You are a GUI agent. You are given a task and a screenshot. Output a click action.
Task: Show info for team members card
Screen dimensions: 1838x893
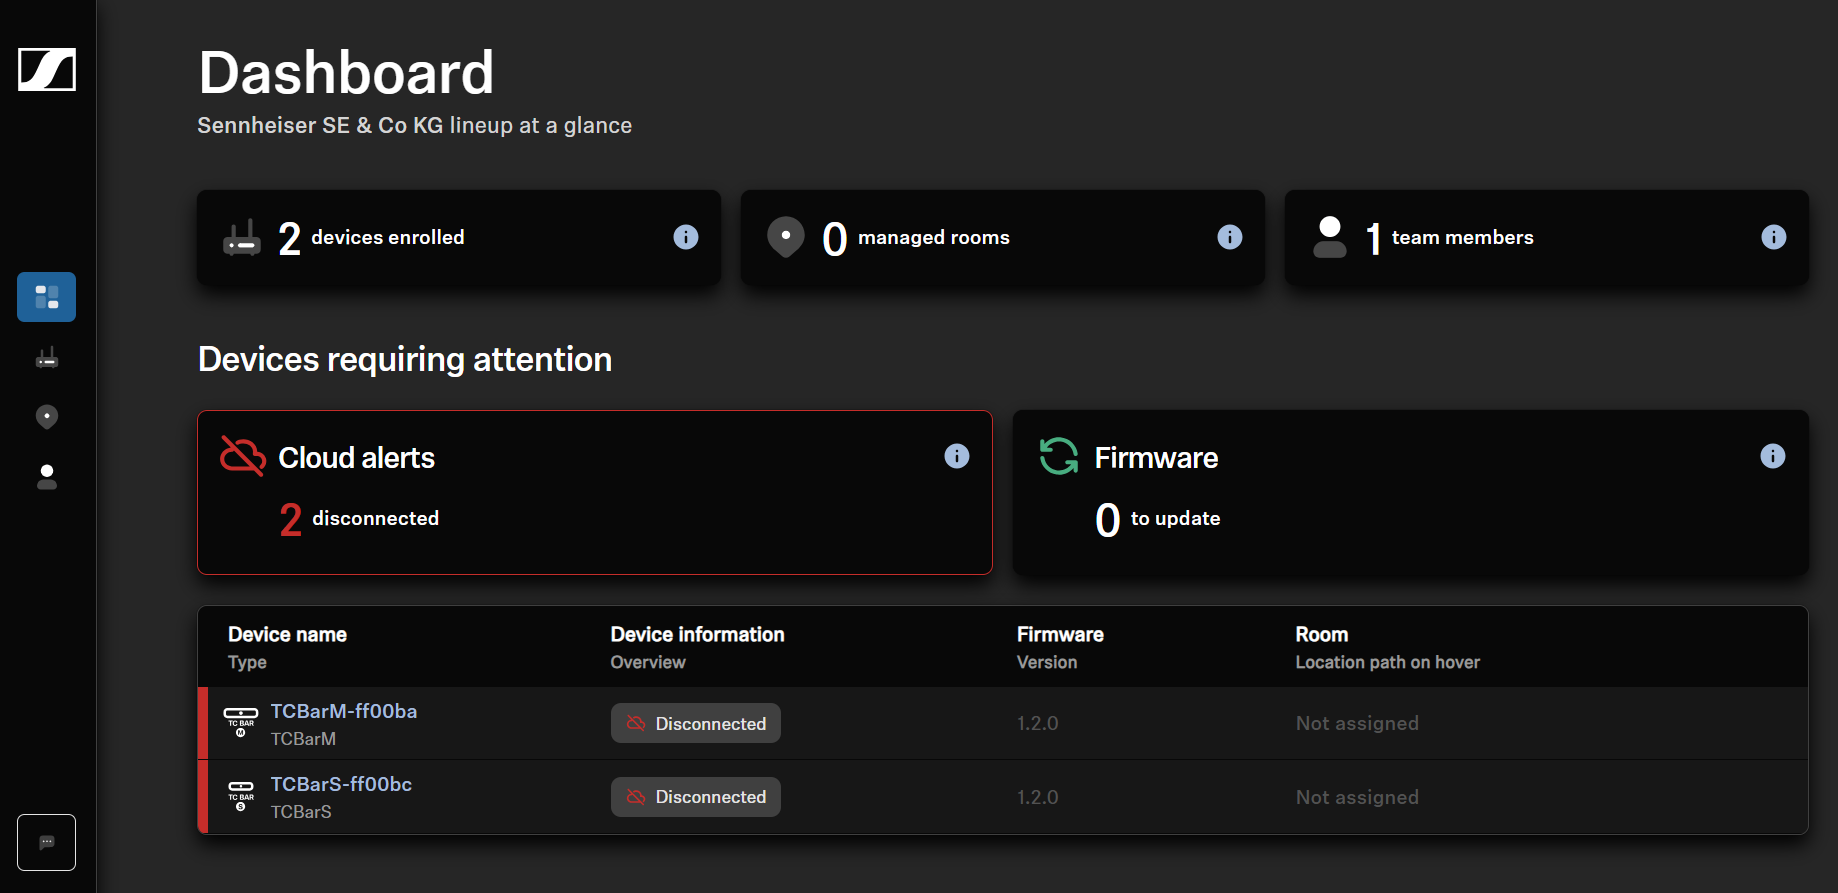pos(1773,237)
